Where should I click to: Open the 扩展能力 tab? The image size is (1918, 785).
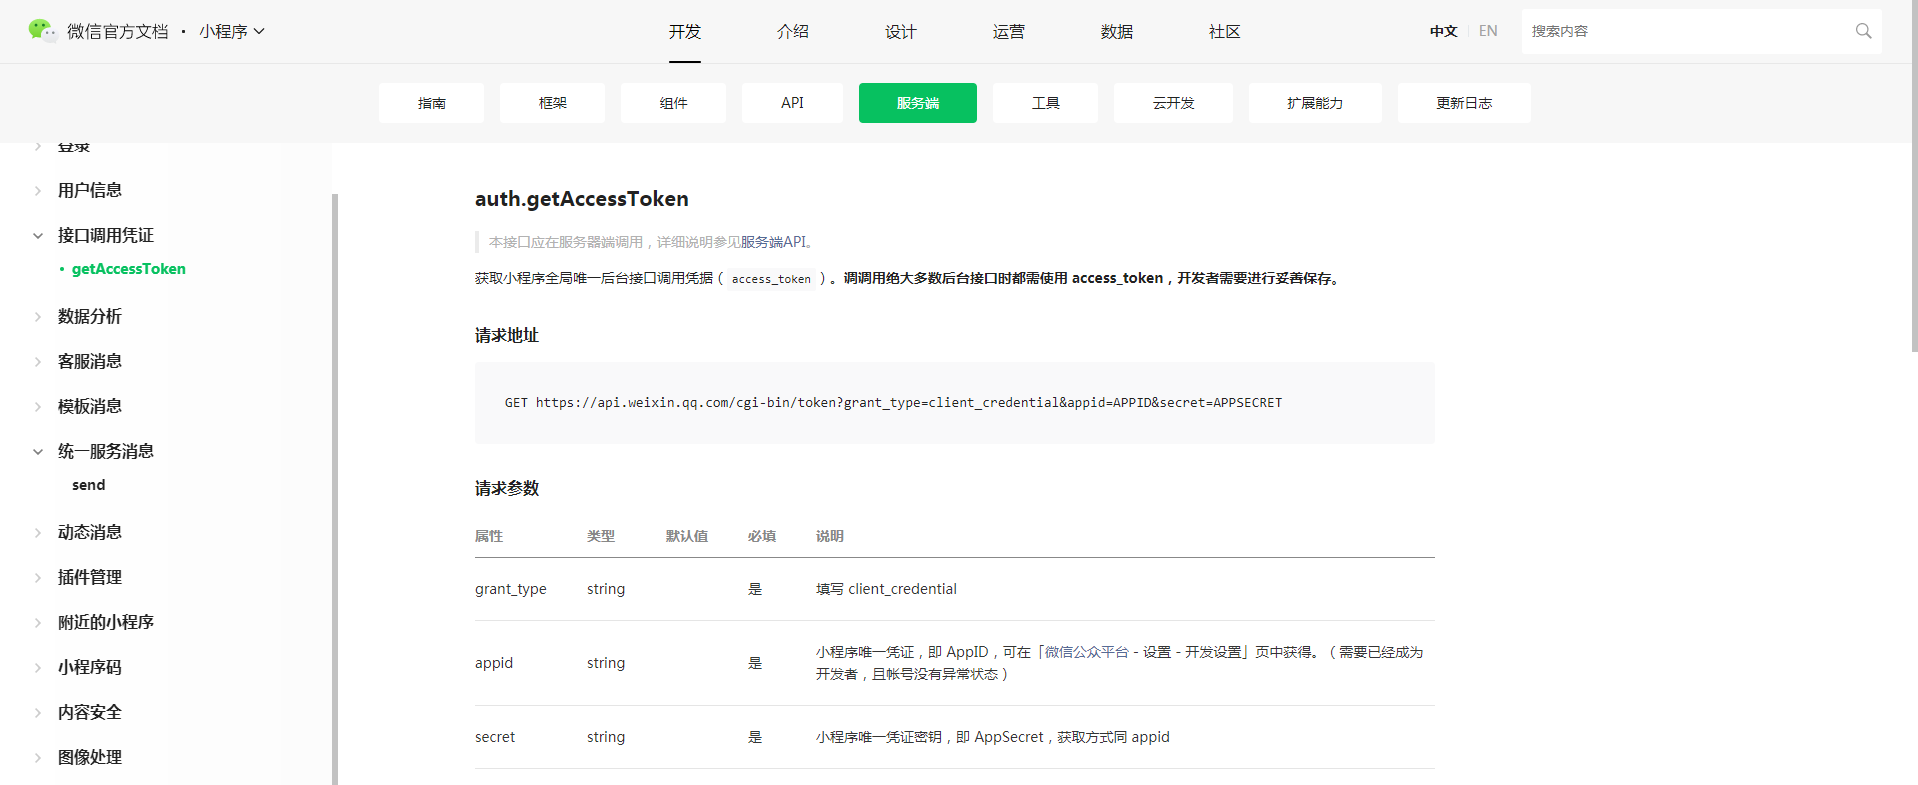point(1315,103)
